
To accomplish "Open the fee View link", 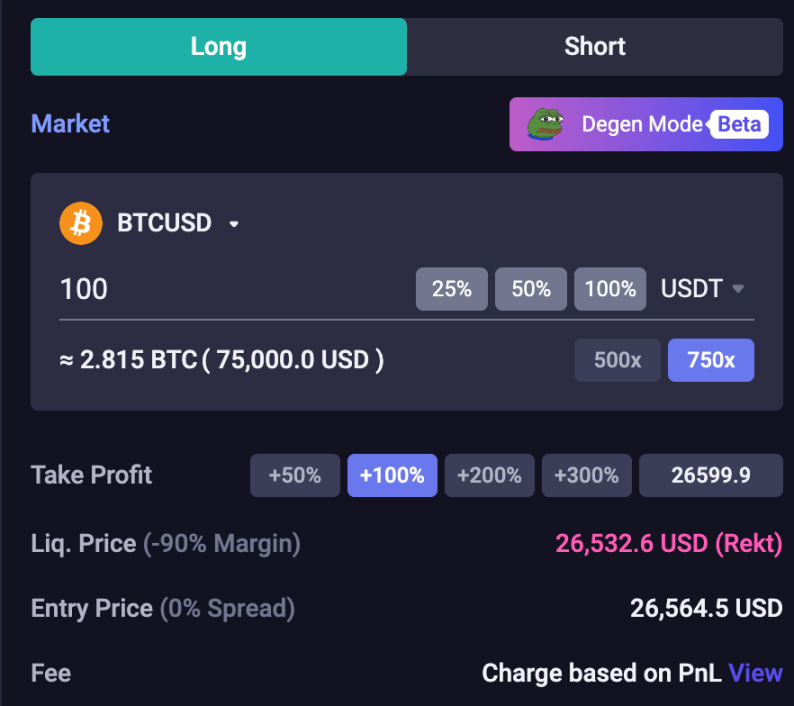I will click(x=755, y=673).
